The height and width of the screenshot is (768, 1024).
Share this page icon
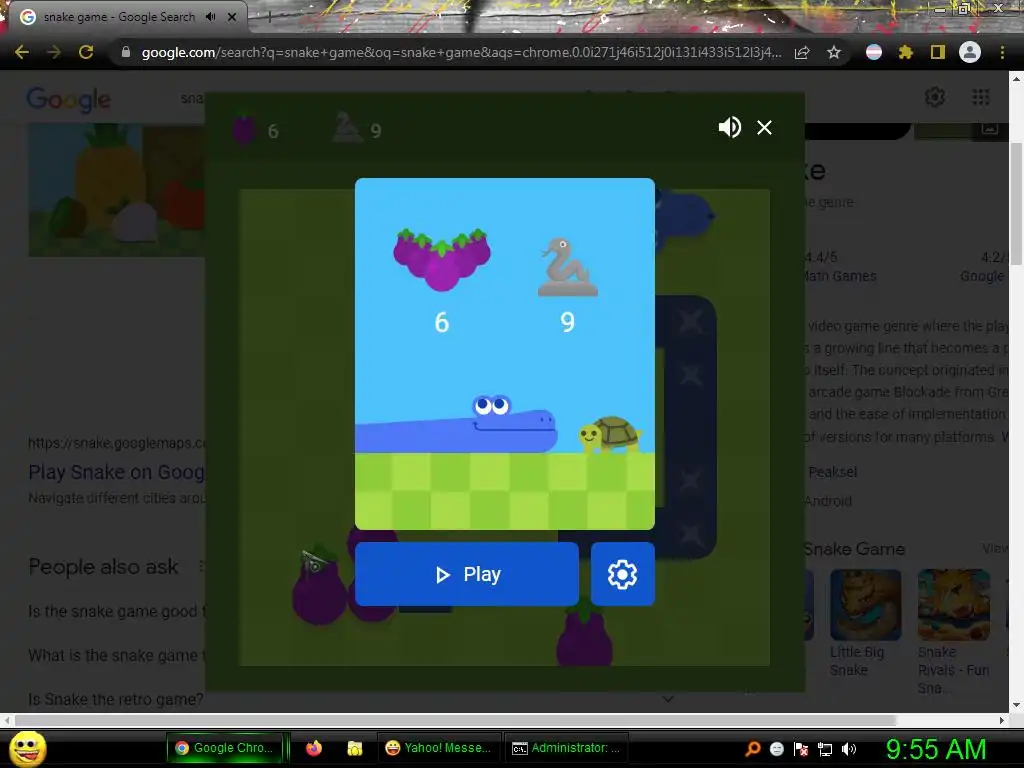coord(802,52)
